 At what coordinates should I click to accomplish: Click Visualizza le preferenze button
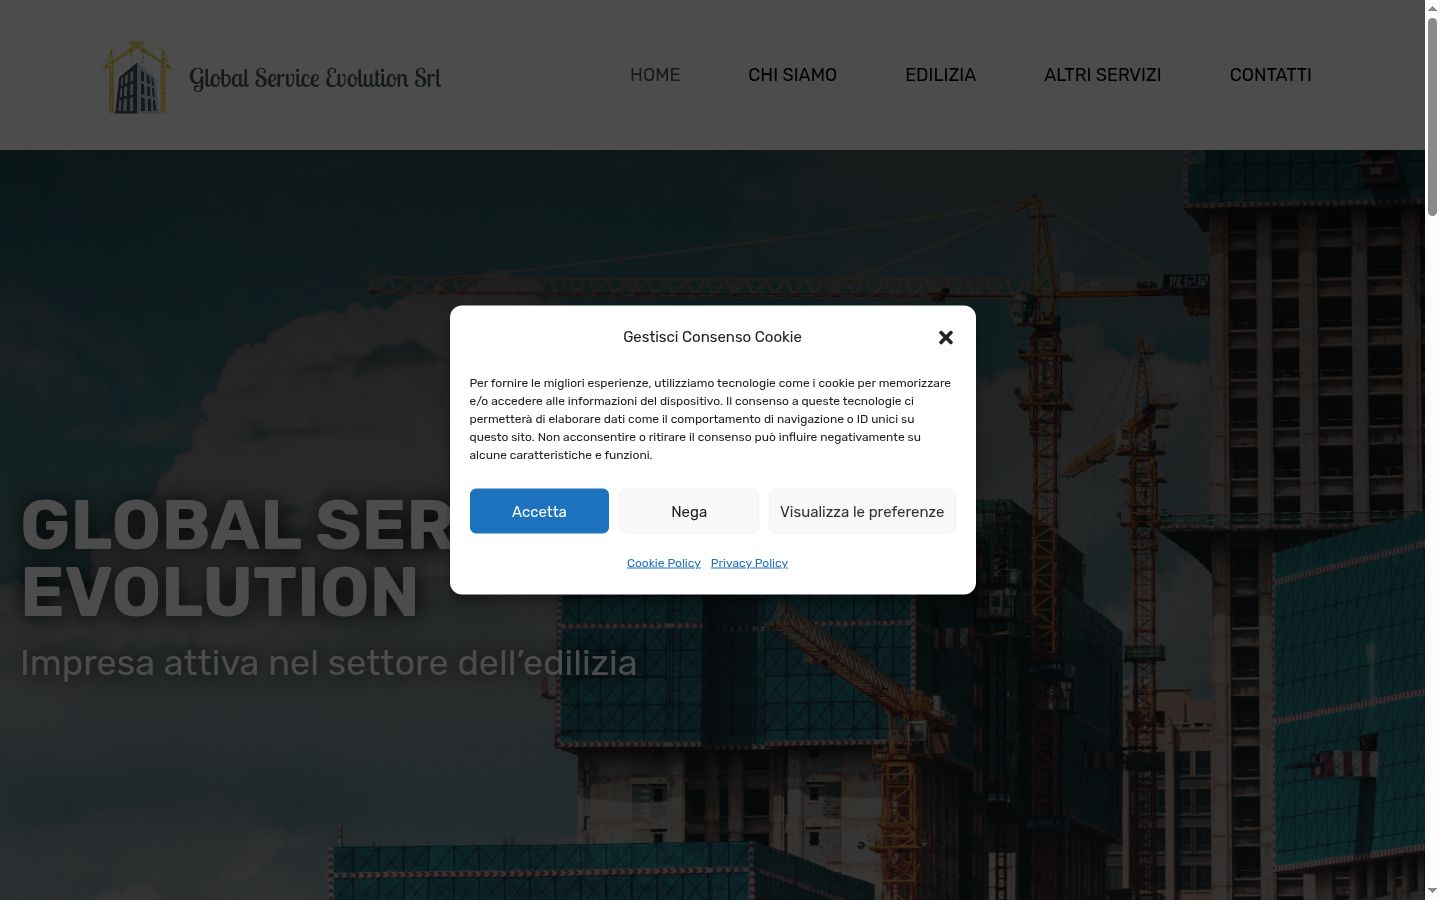coord(862,511)
